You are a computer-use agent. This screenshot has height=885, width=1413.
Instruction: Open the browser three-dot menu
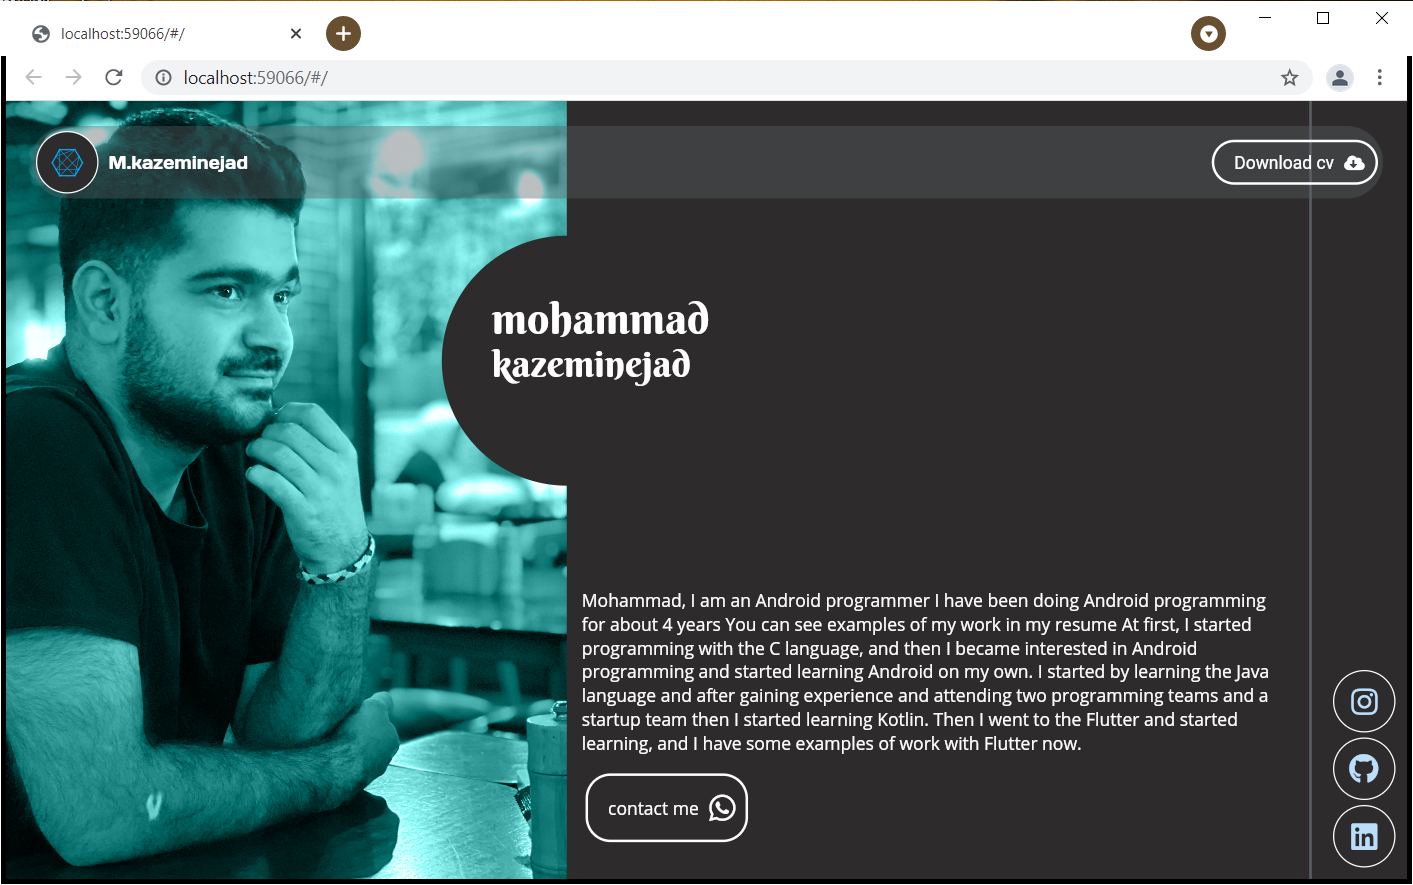coord(1380,78)
